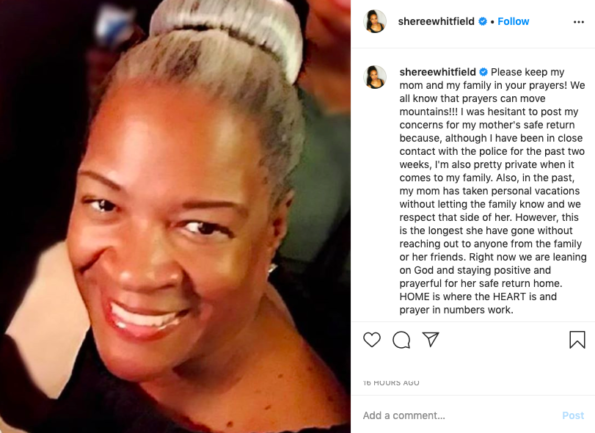Open the 16 hours ago timestamp
This screenshot has height=433, width=595.
point(391,383)
